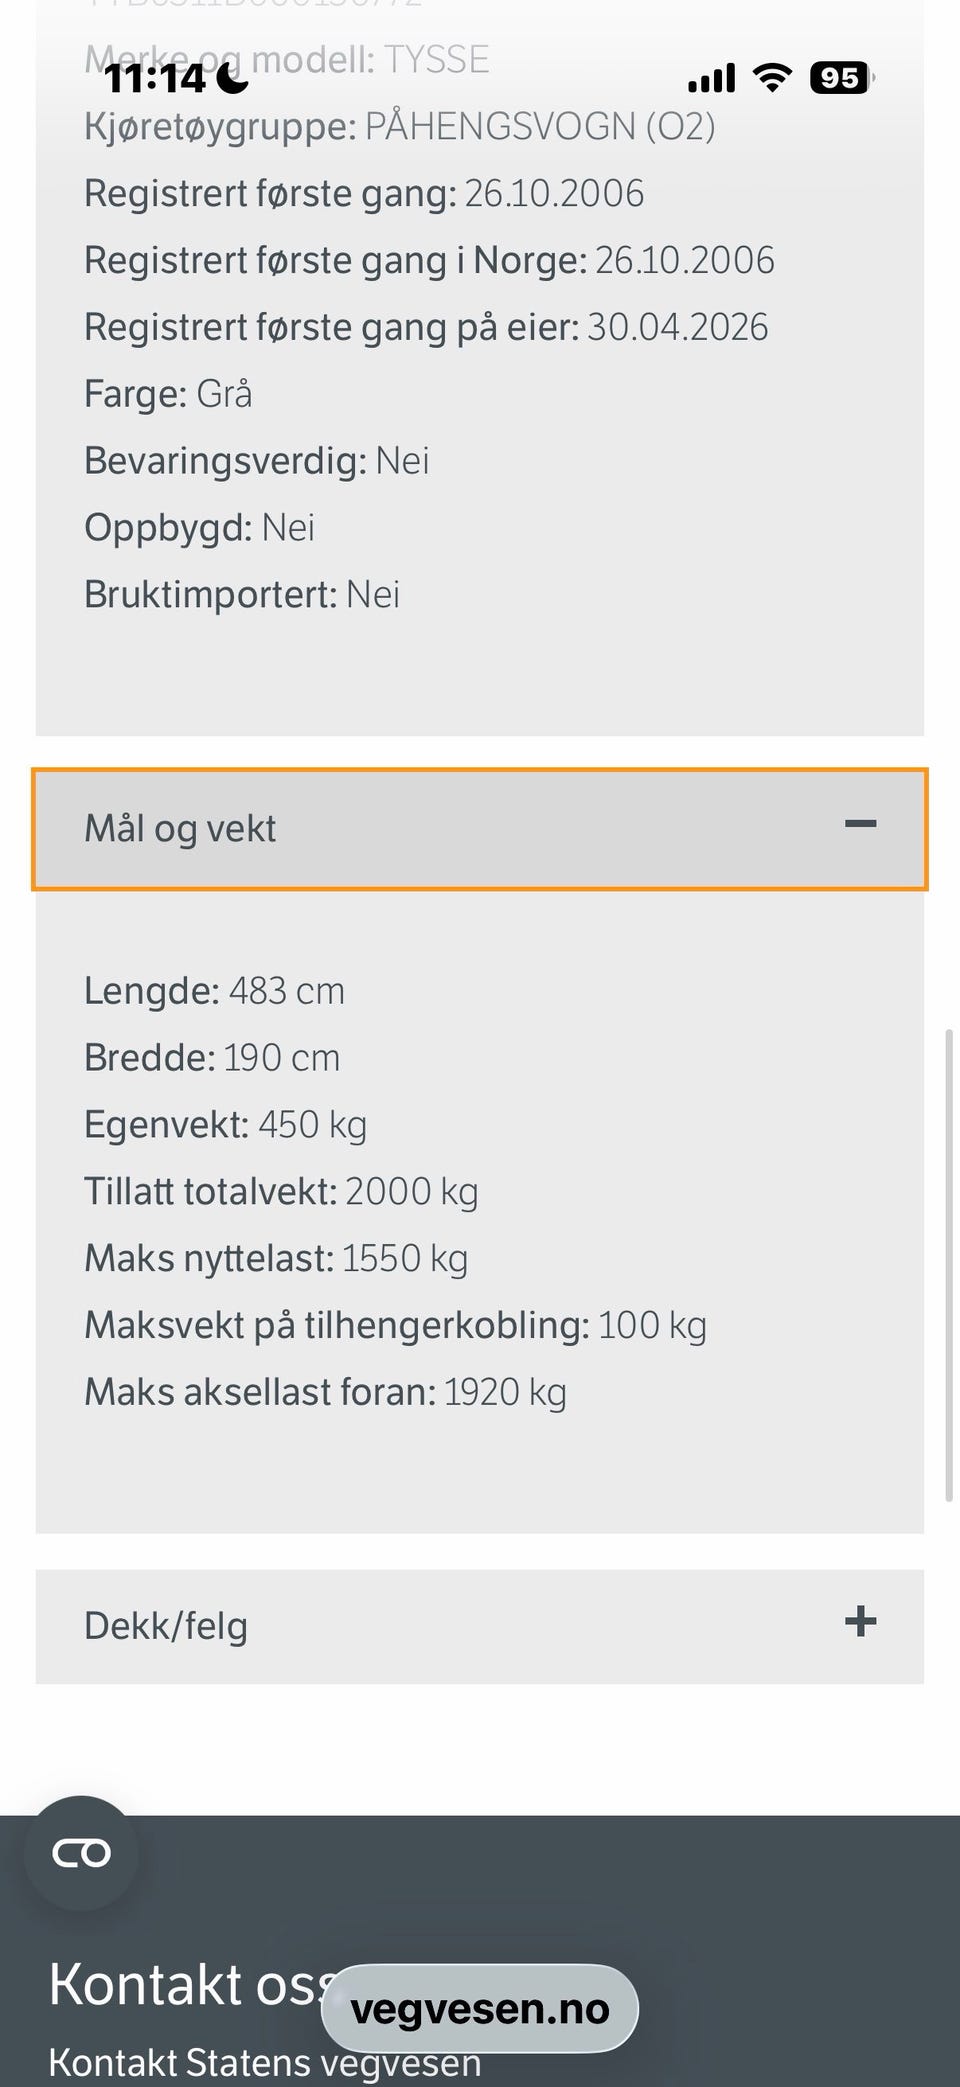Click the plus icon beside Dekk/felg
Image resolution: width=960 pixels, height=2087 pixels.
(x=860, y=1621)
